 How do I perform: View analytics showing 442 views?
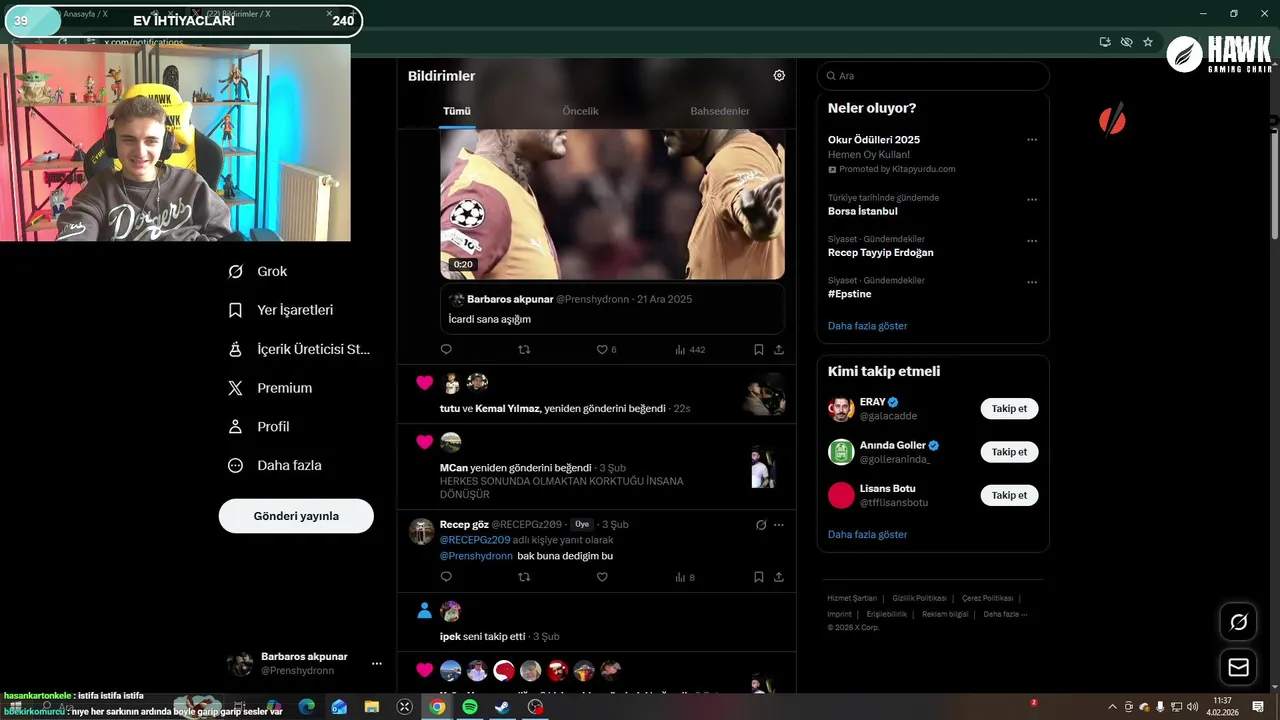(x=690, y=349)
